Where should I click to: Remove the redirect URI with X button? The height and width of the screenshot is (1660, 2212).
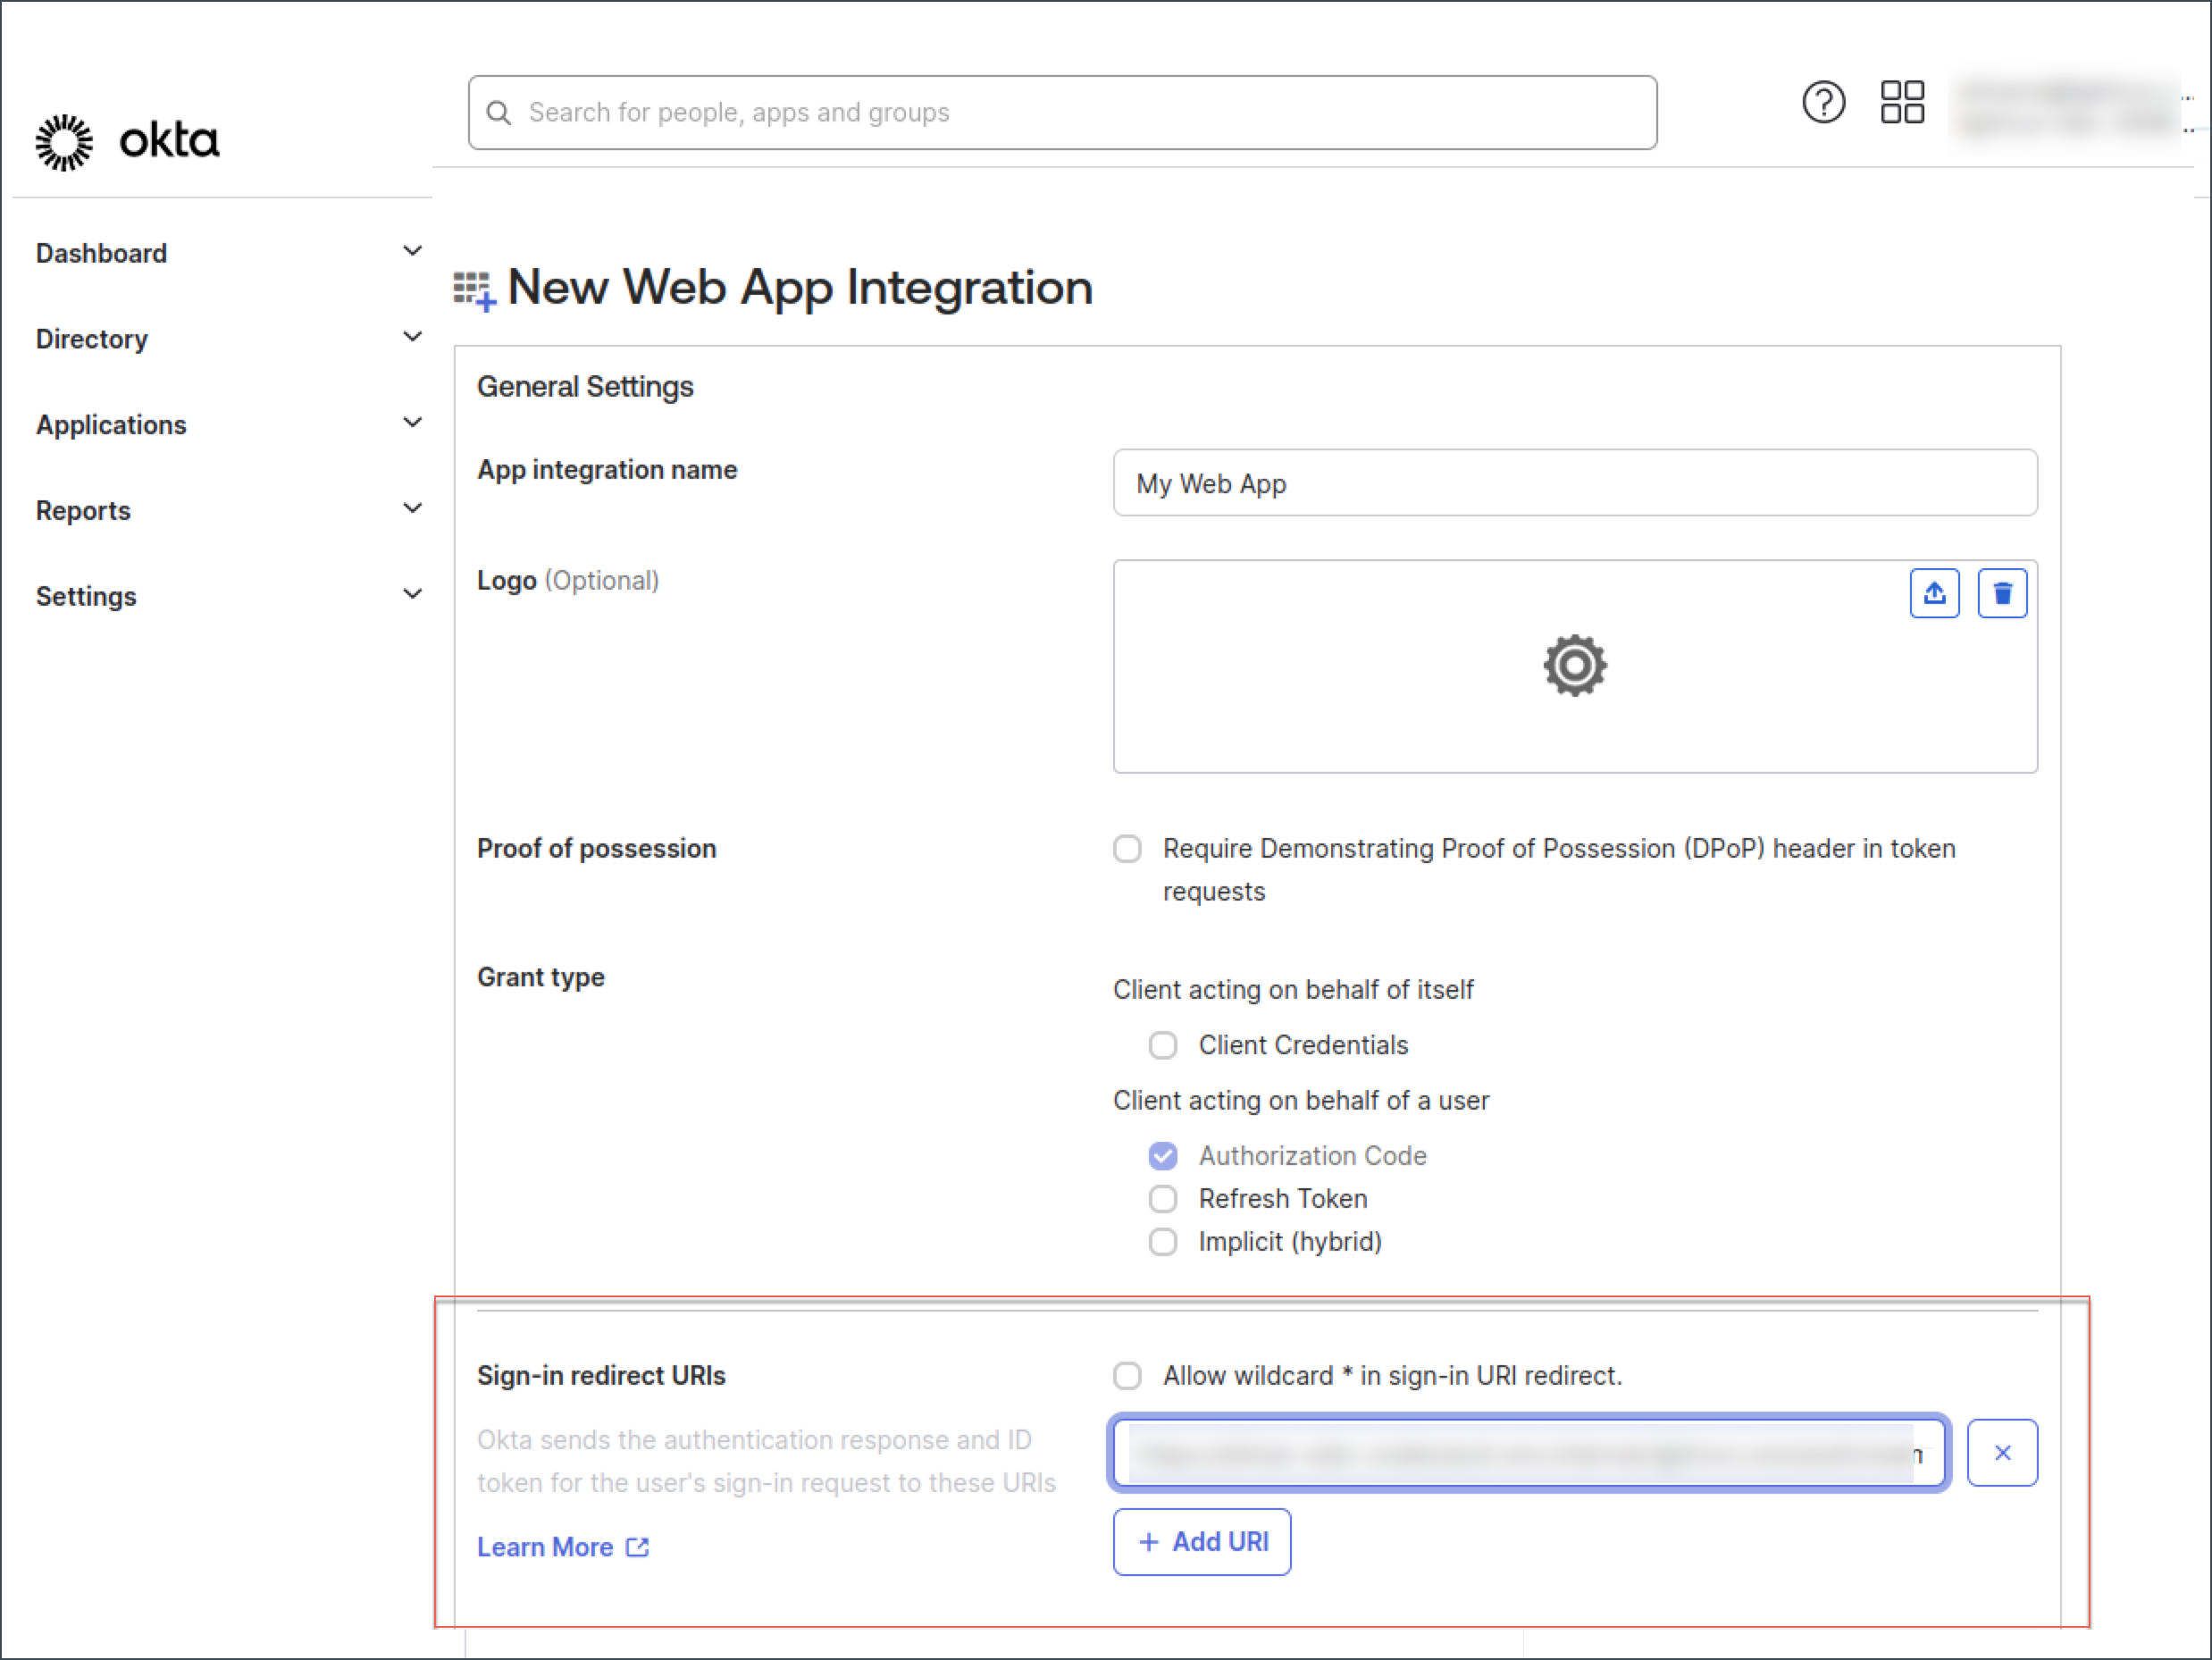pos(2002,1453)
